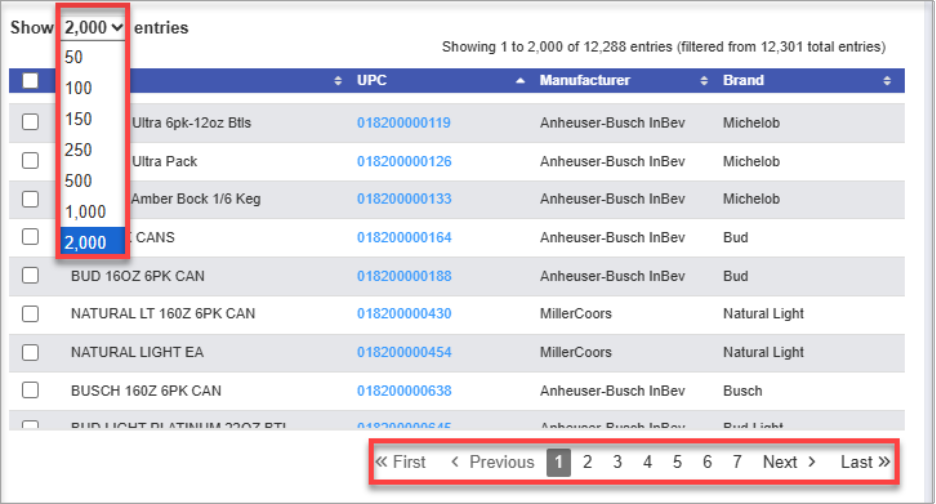Jump to page 5
This screenshot has width=936, height=504.
tap(677, 462)
